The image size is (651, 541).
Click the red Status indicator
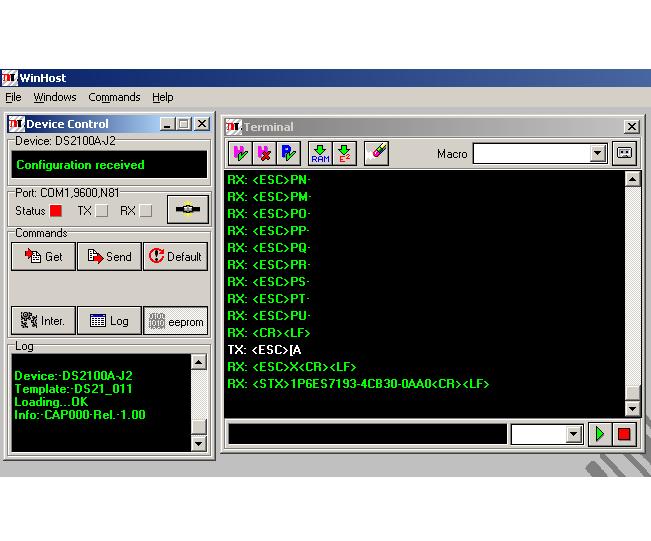point(56,211)
